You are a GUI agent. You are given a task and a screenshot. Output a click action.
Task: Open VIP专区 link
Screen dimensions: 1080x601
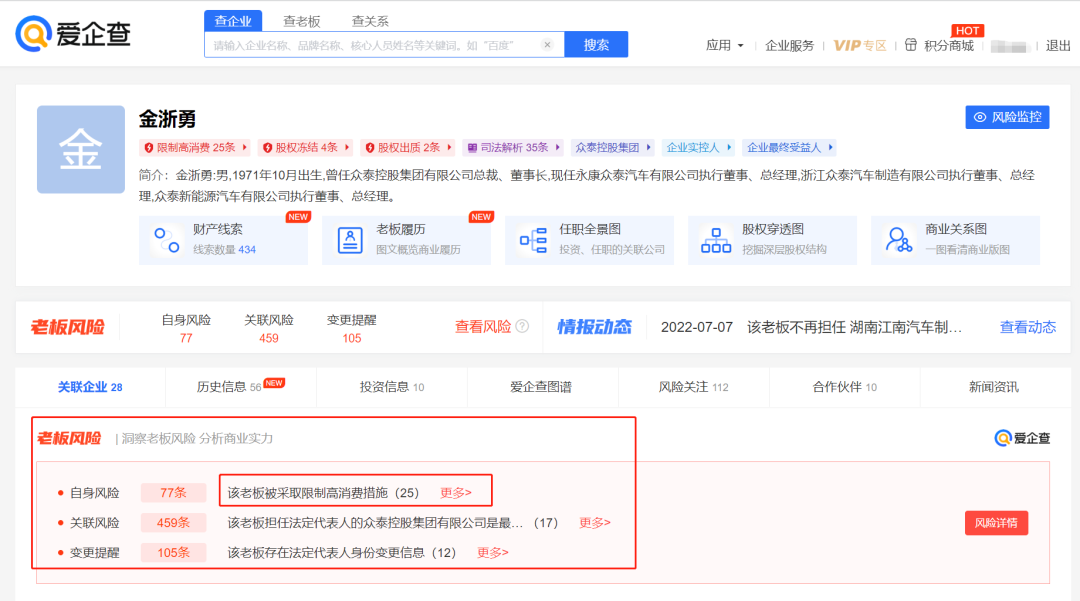pos(860,45)
